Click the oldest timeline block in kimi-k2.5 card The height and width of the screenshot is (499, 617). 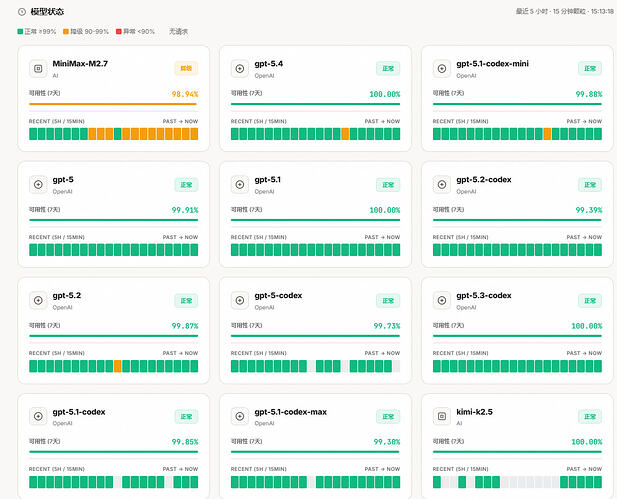click(x=437, y=482)
